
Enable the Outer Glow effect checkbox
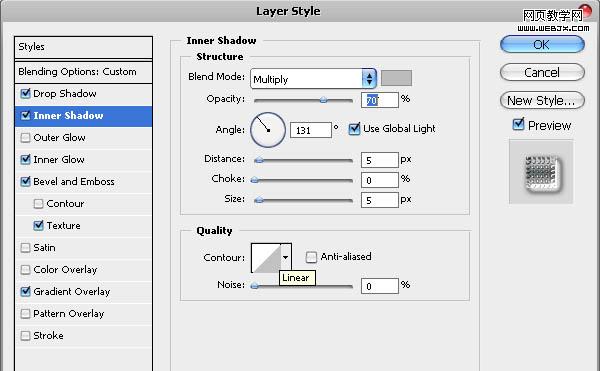(25, 138)
